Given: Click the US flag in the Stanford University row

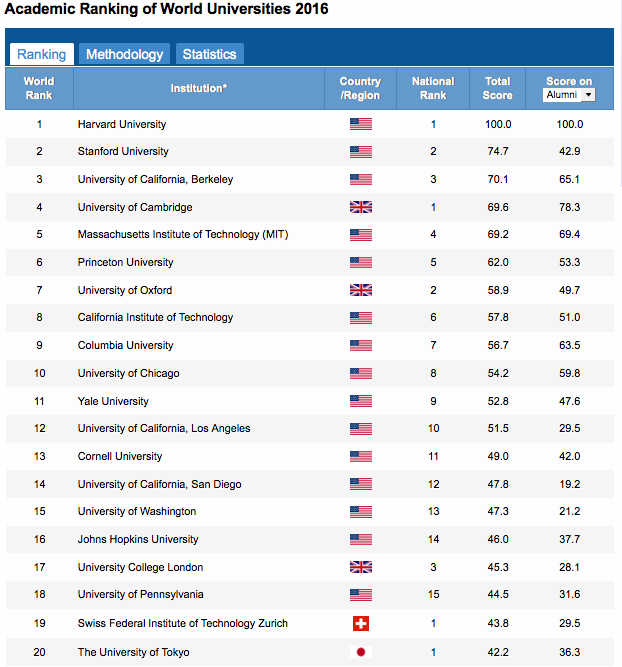Looking at the screenshot, I should pos(360,152).
